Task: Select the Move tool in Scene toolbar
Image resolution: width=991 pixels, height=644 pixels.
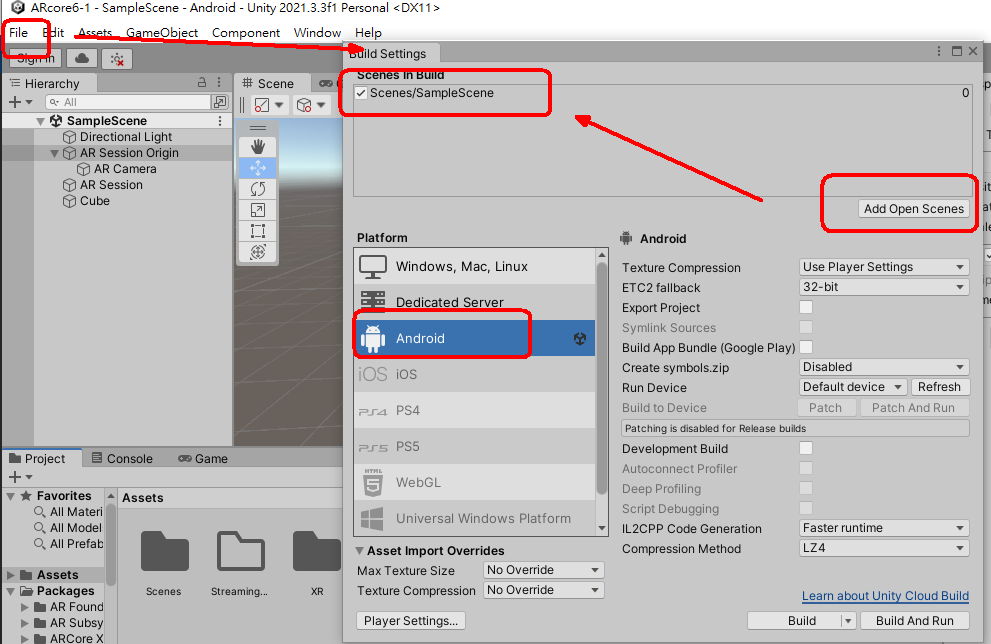Action: point(258,168)
